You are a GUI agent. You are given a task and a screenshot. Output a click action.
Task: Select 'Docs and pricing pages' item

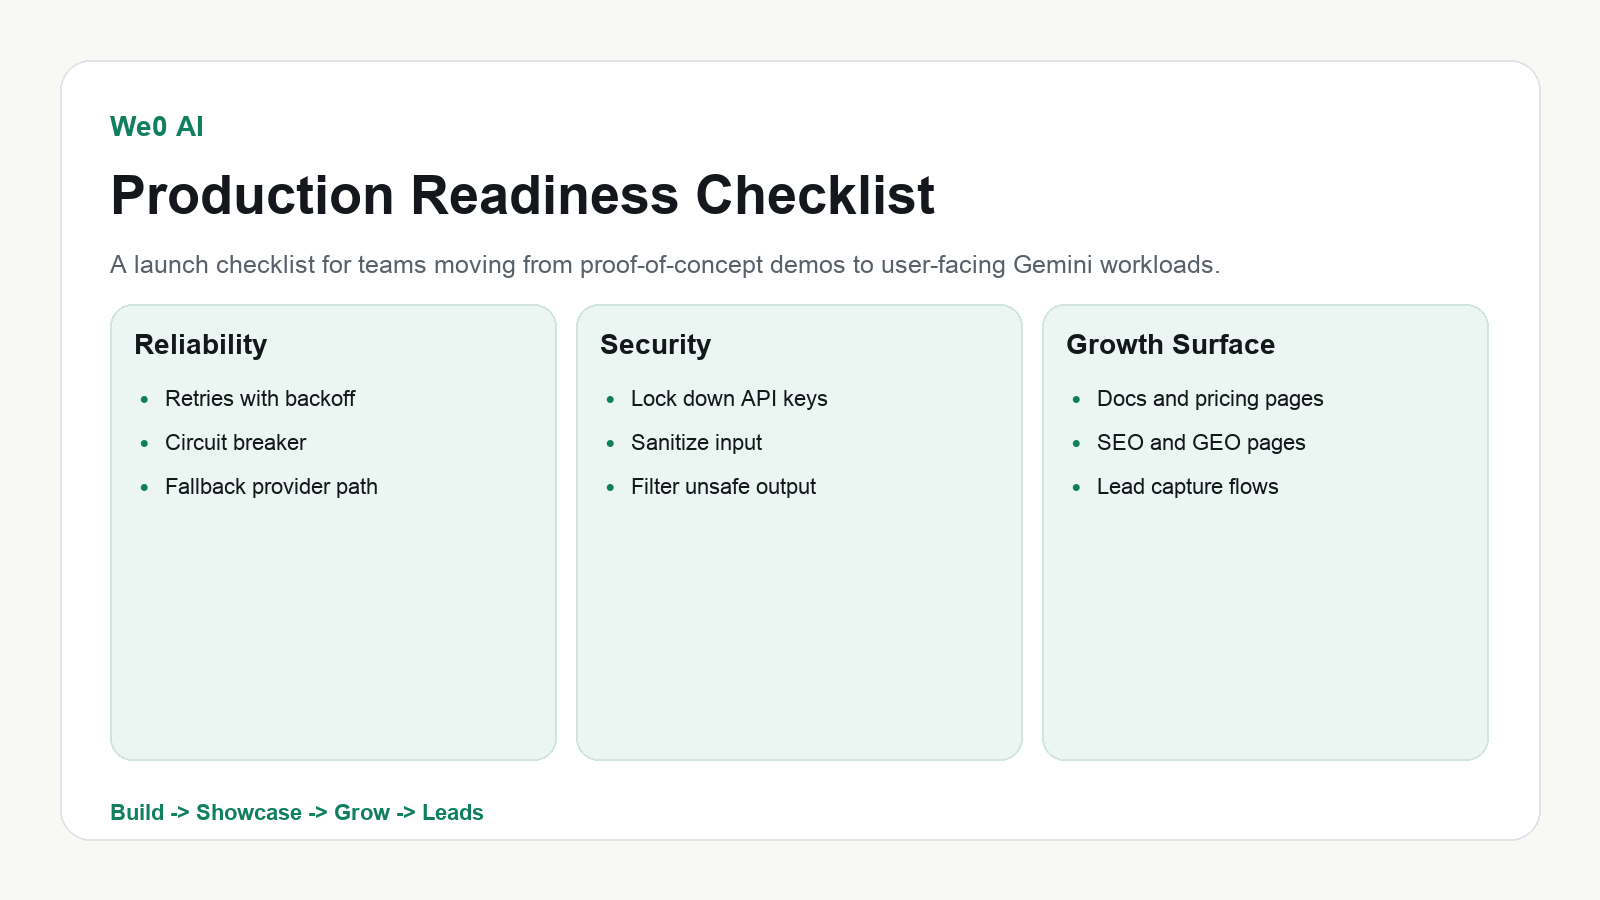point(1210,399)
